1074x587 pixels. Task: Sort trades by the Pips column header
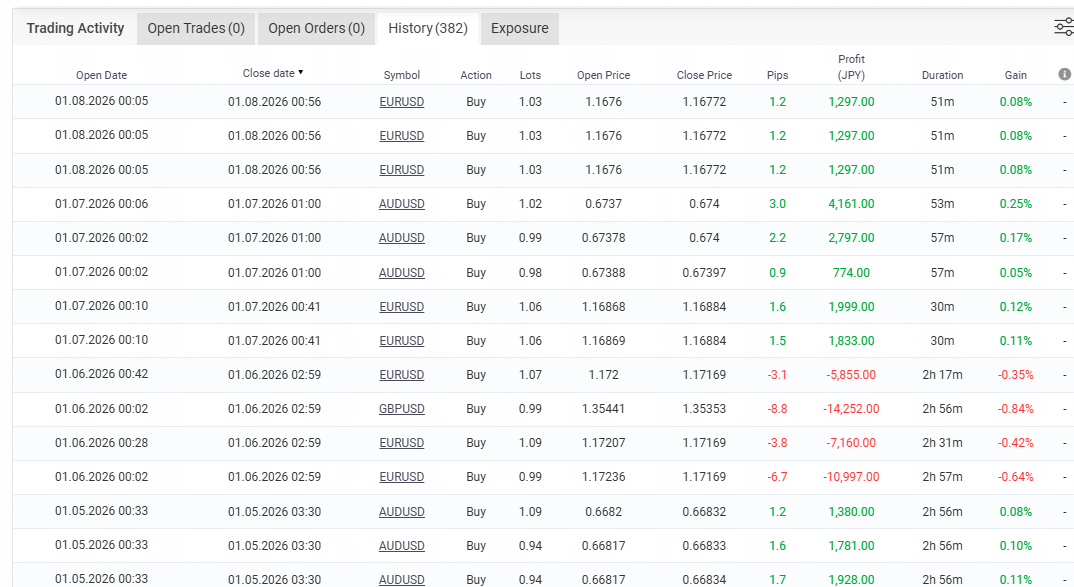tap(777, 75)
